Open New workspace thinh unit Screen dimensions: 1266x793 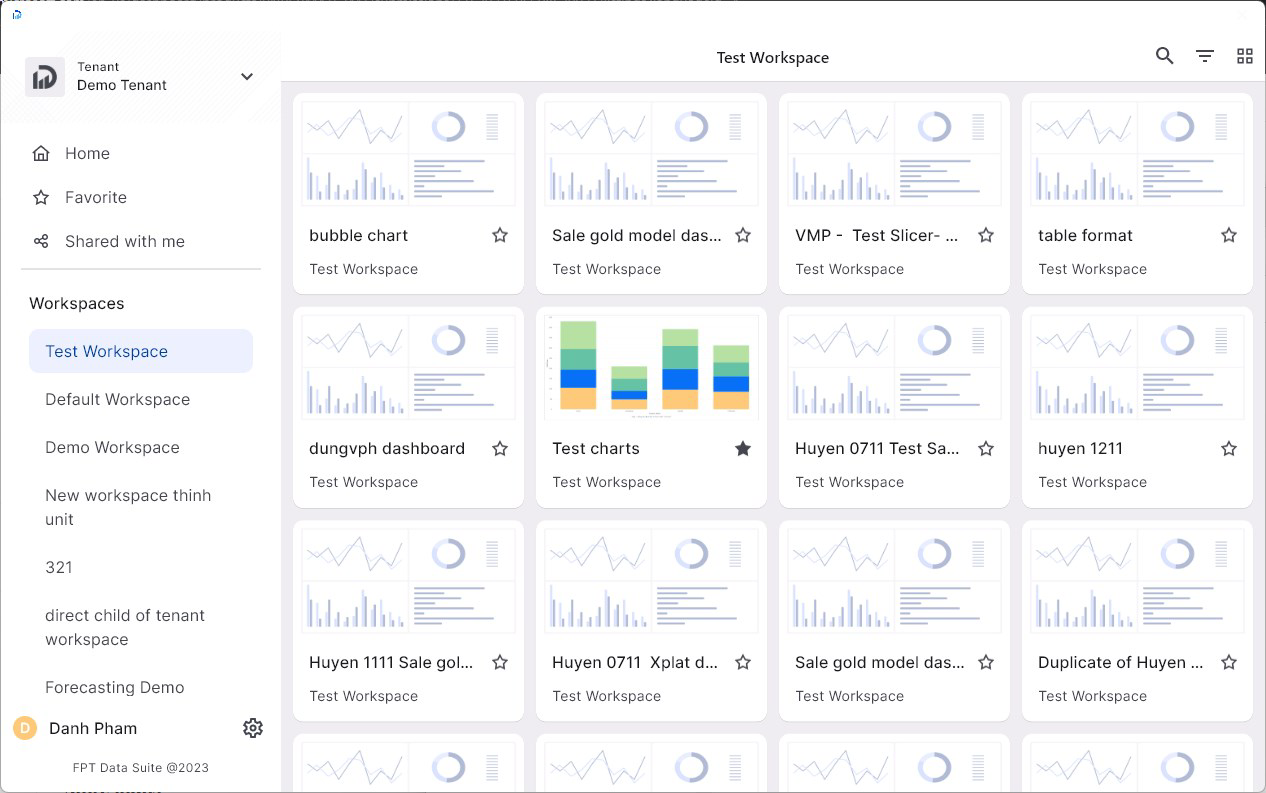141,507
